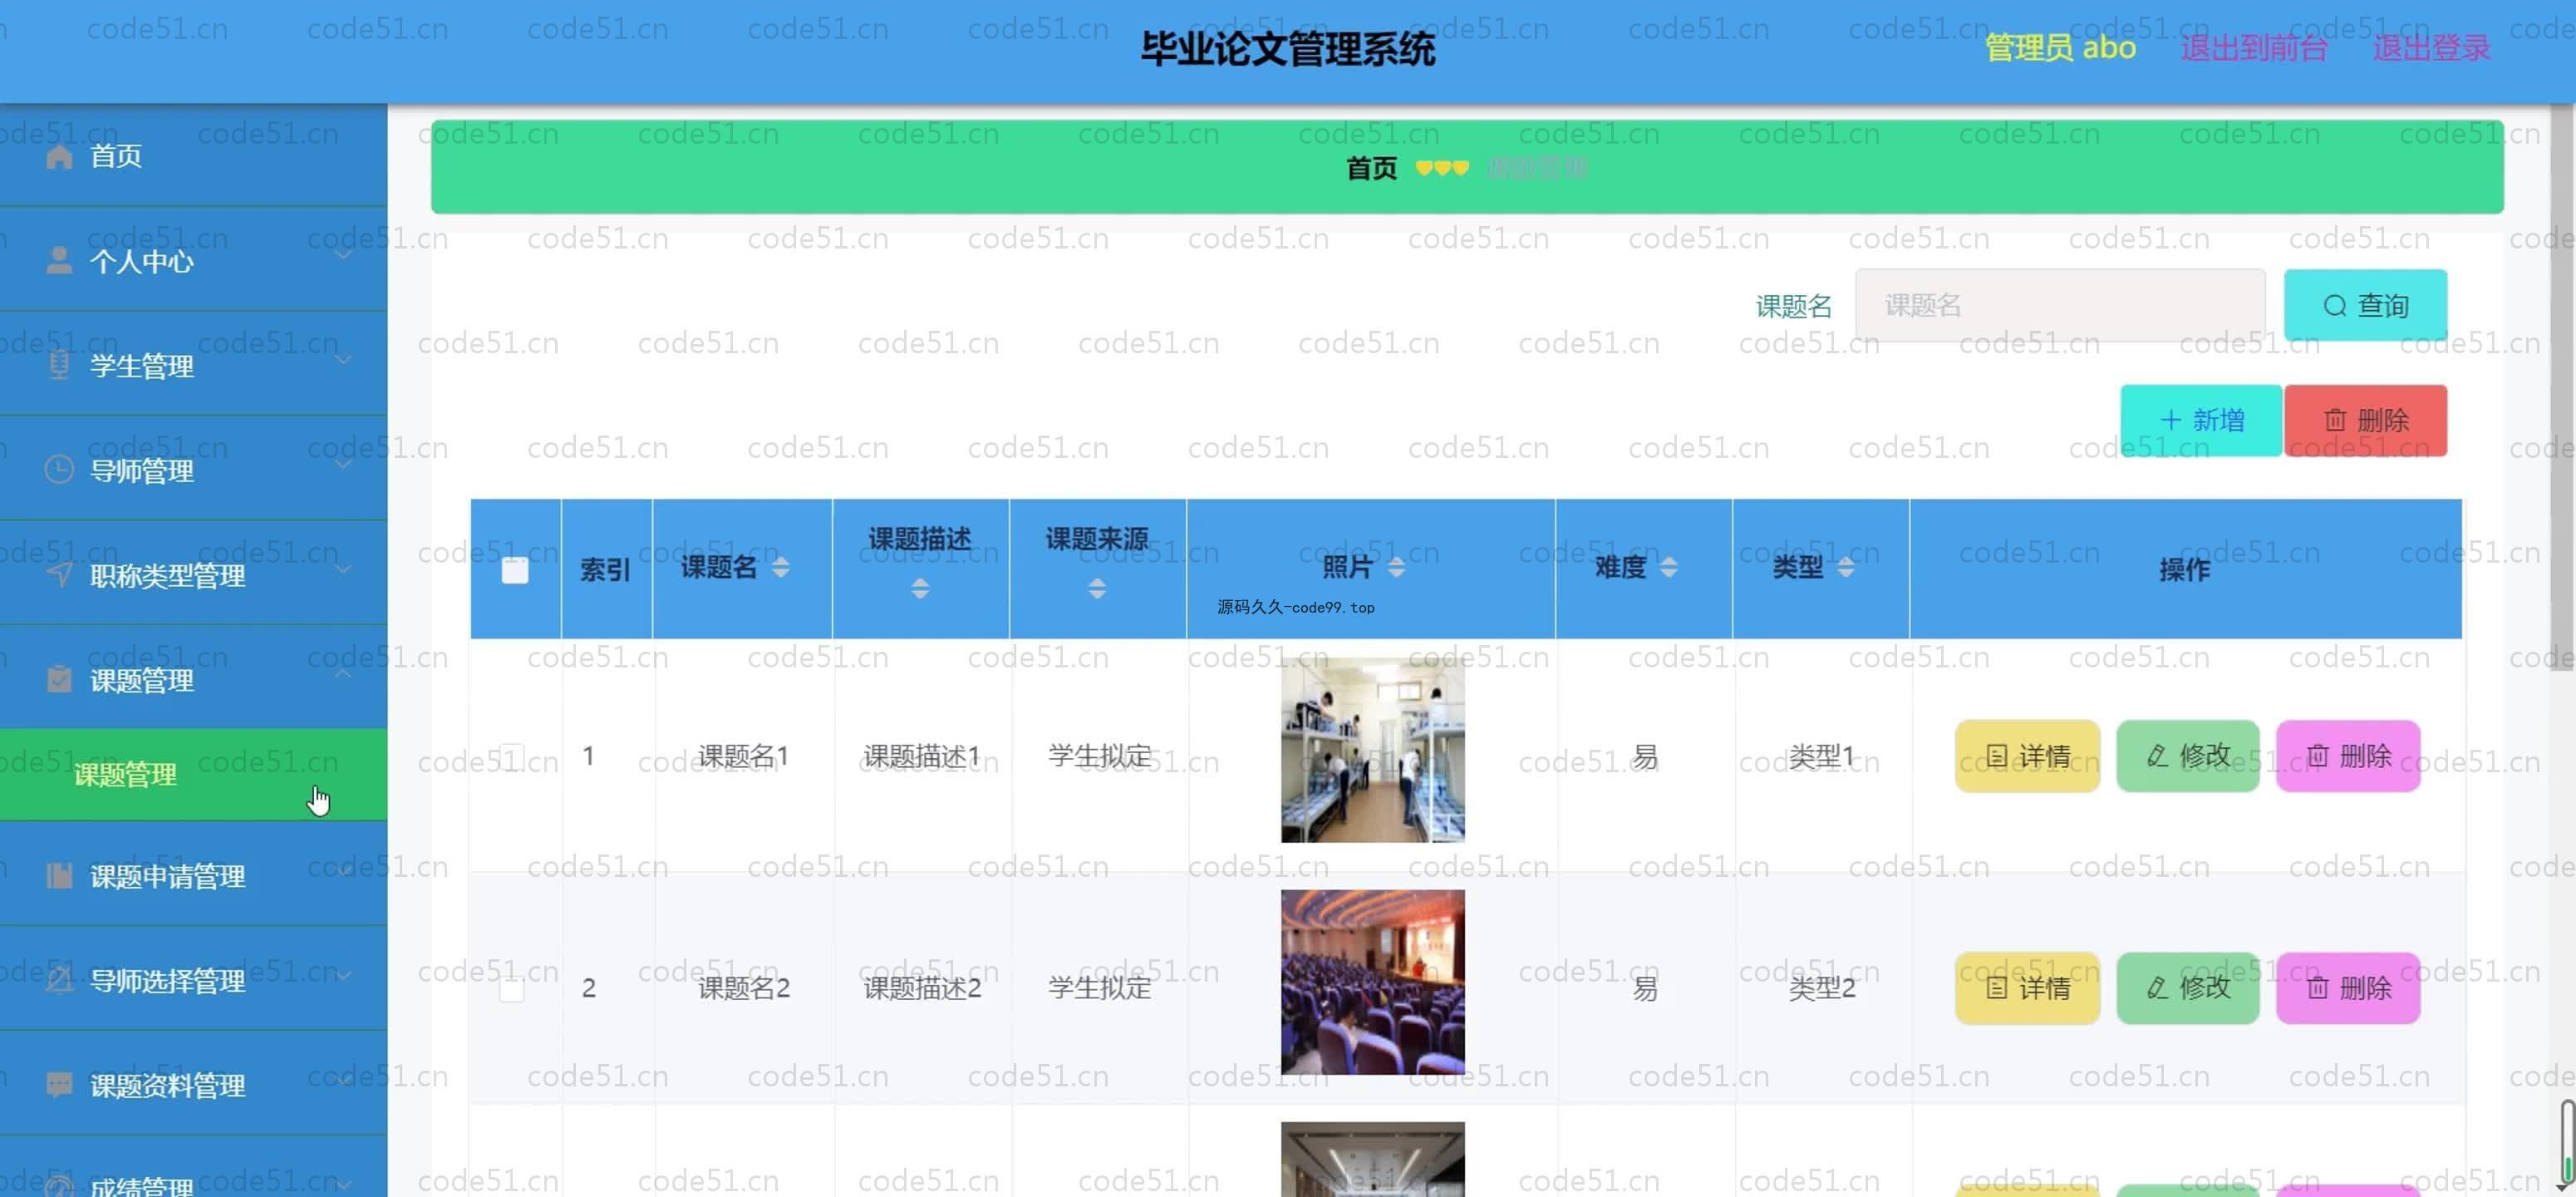
Task: Expand the 课题申请管理 menu chevron
Action: tap(343, 870)
